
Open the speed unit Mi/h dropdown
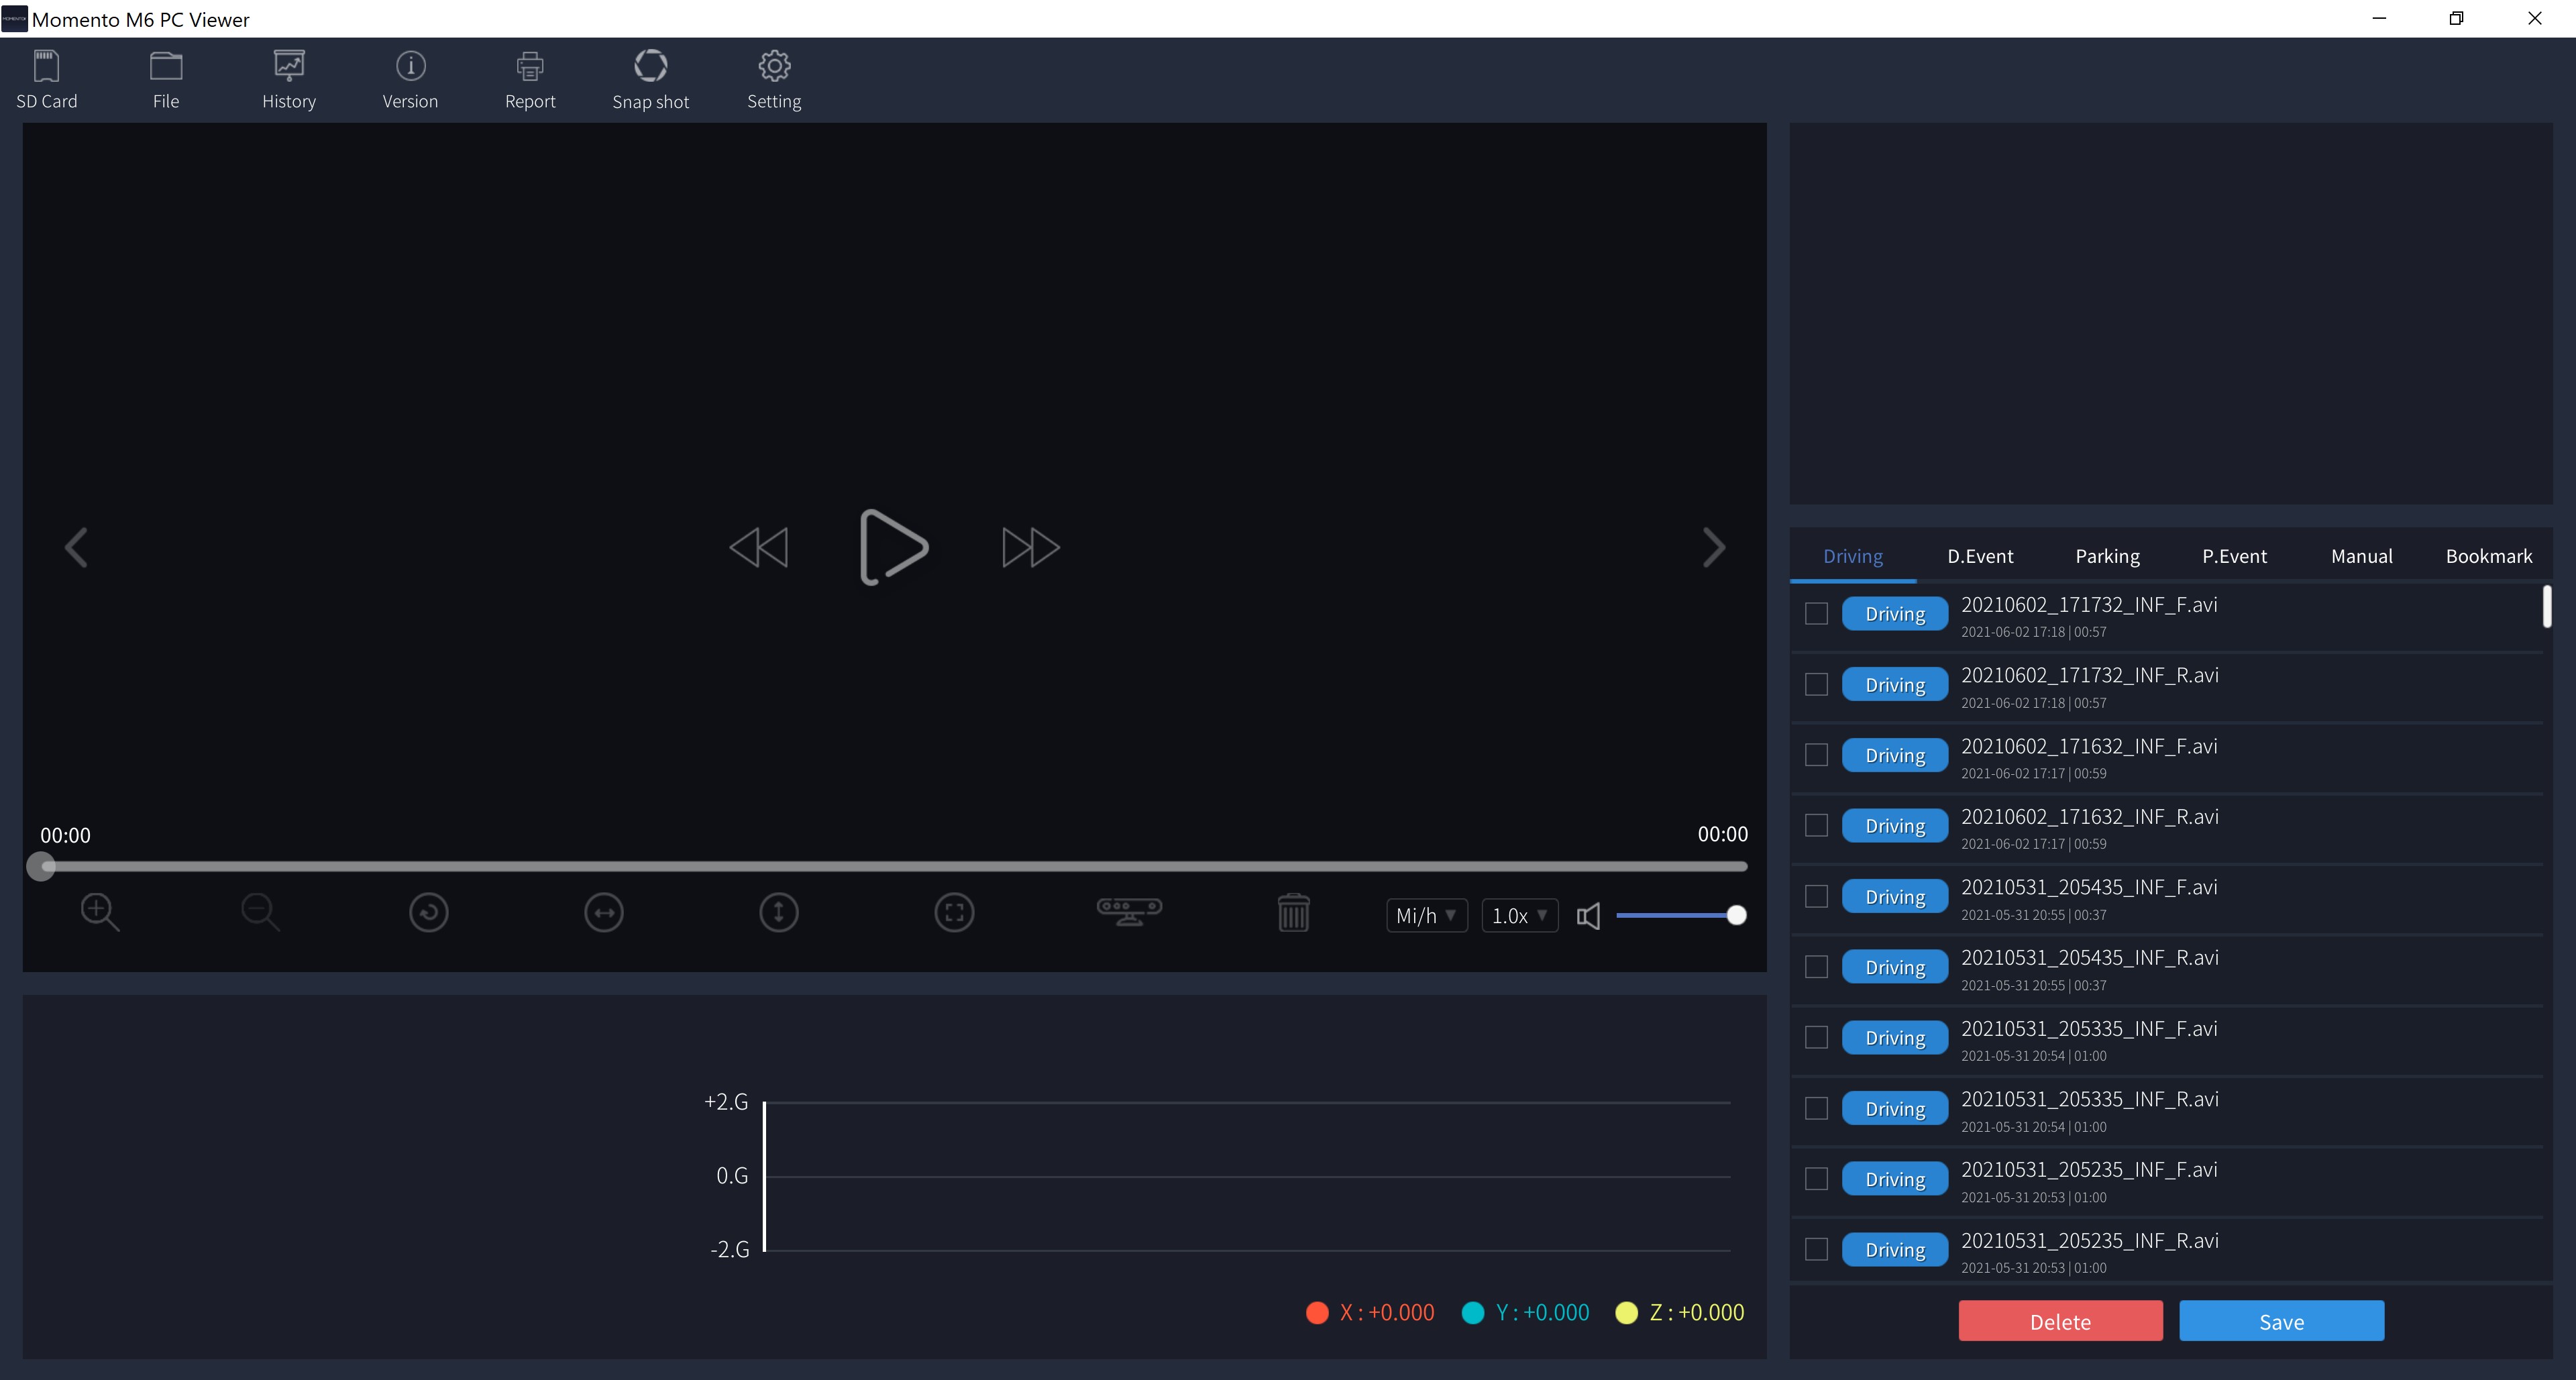(1425, 915)
